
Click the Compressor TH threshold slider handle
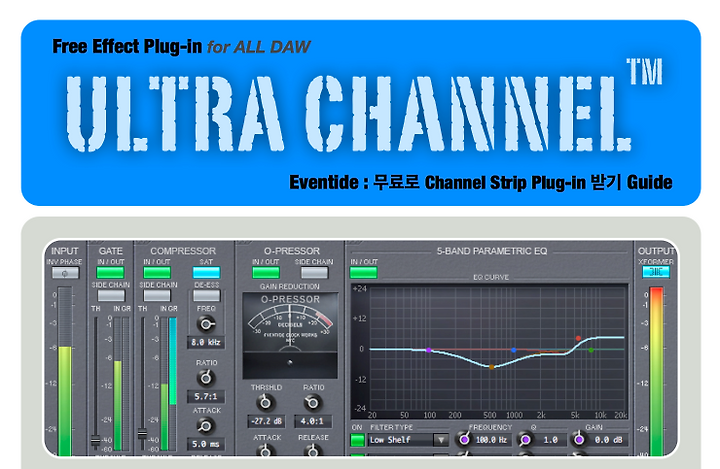click(142, 433)
